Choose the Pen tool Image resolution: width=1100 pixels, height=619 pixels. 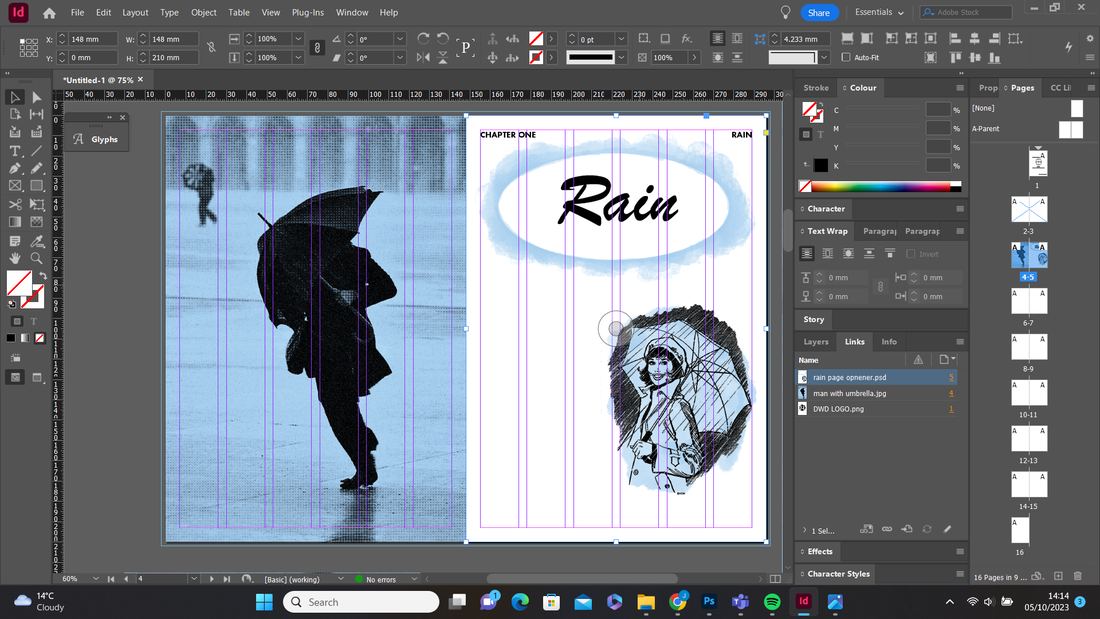pyautogui.click(x=15, y=168)
